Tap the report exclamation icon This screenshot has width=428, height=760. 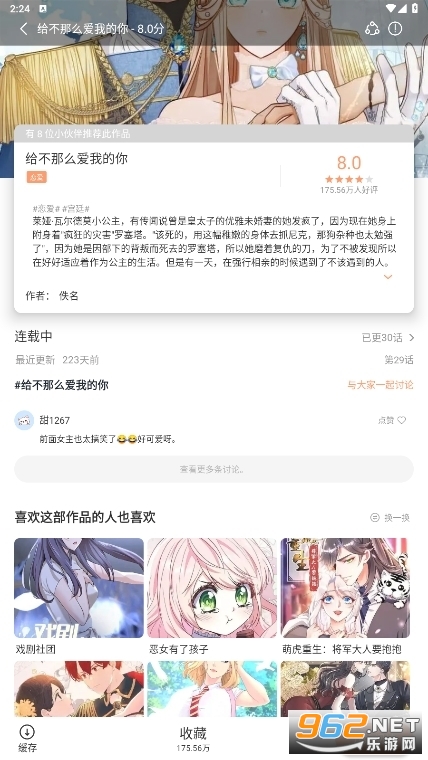tap(395, 29)
